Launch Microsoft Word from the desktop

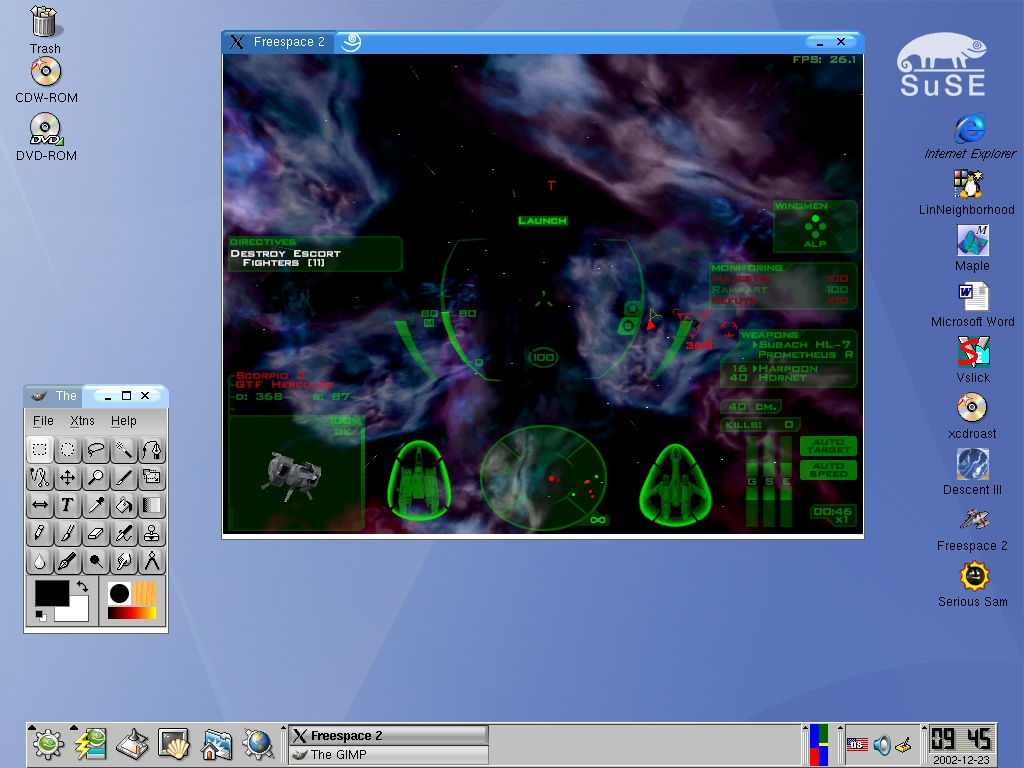(x=972, y=305)
